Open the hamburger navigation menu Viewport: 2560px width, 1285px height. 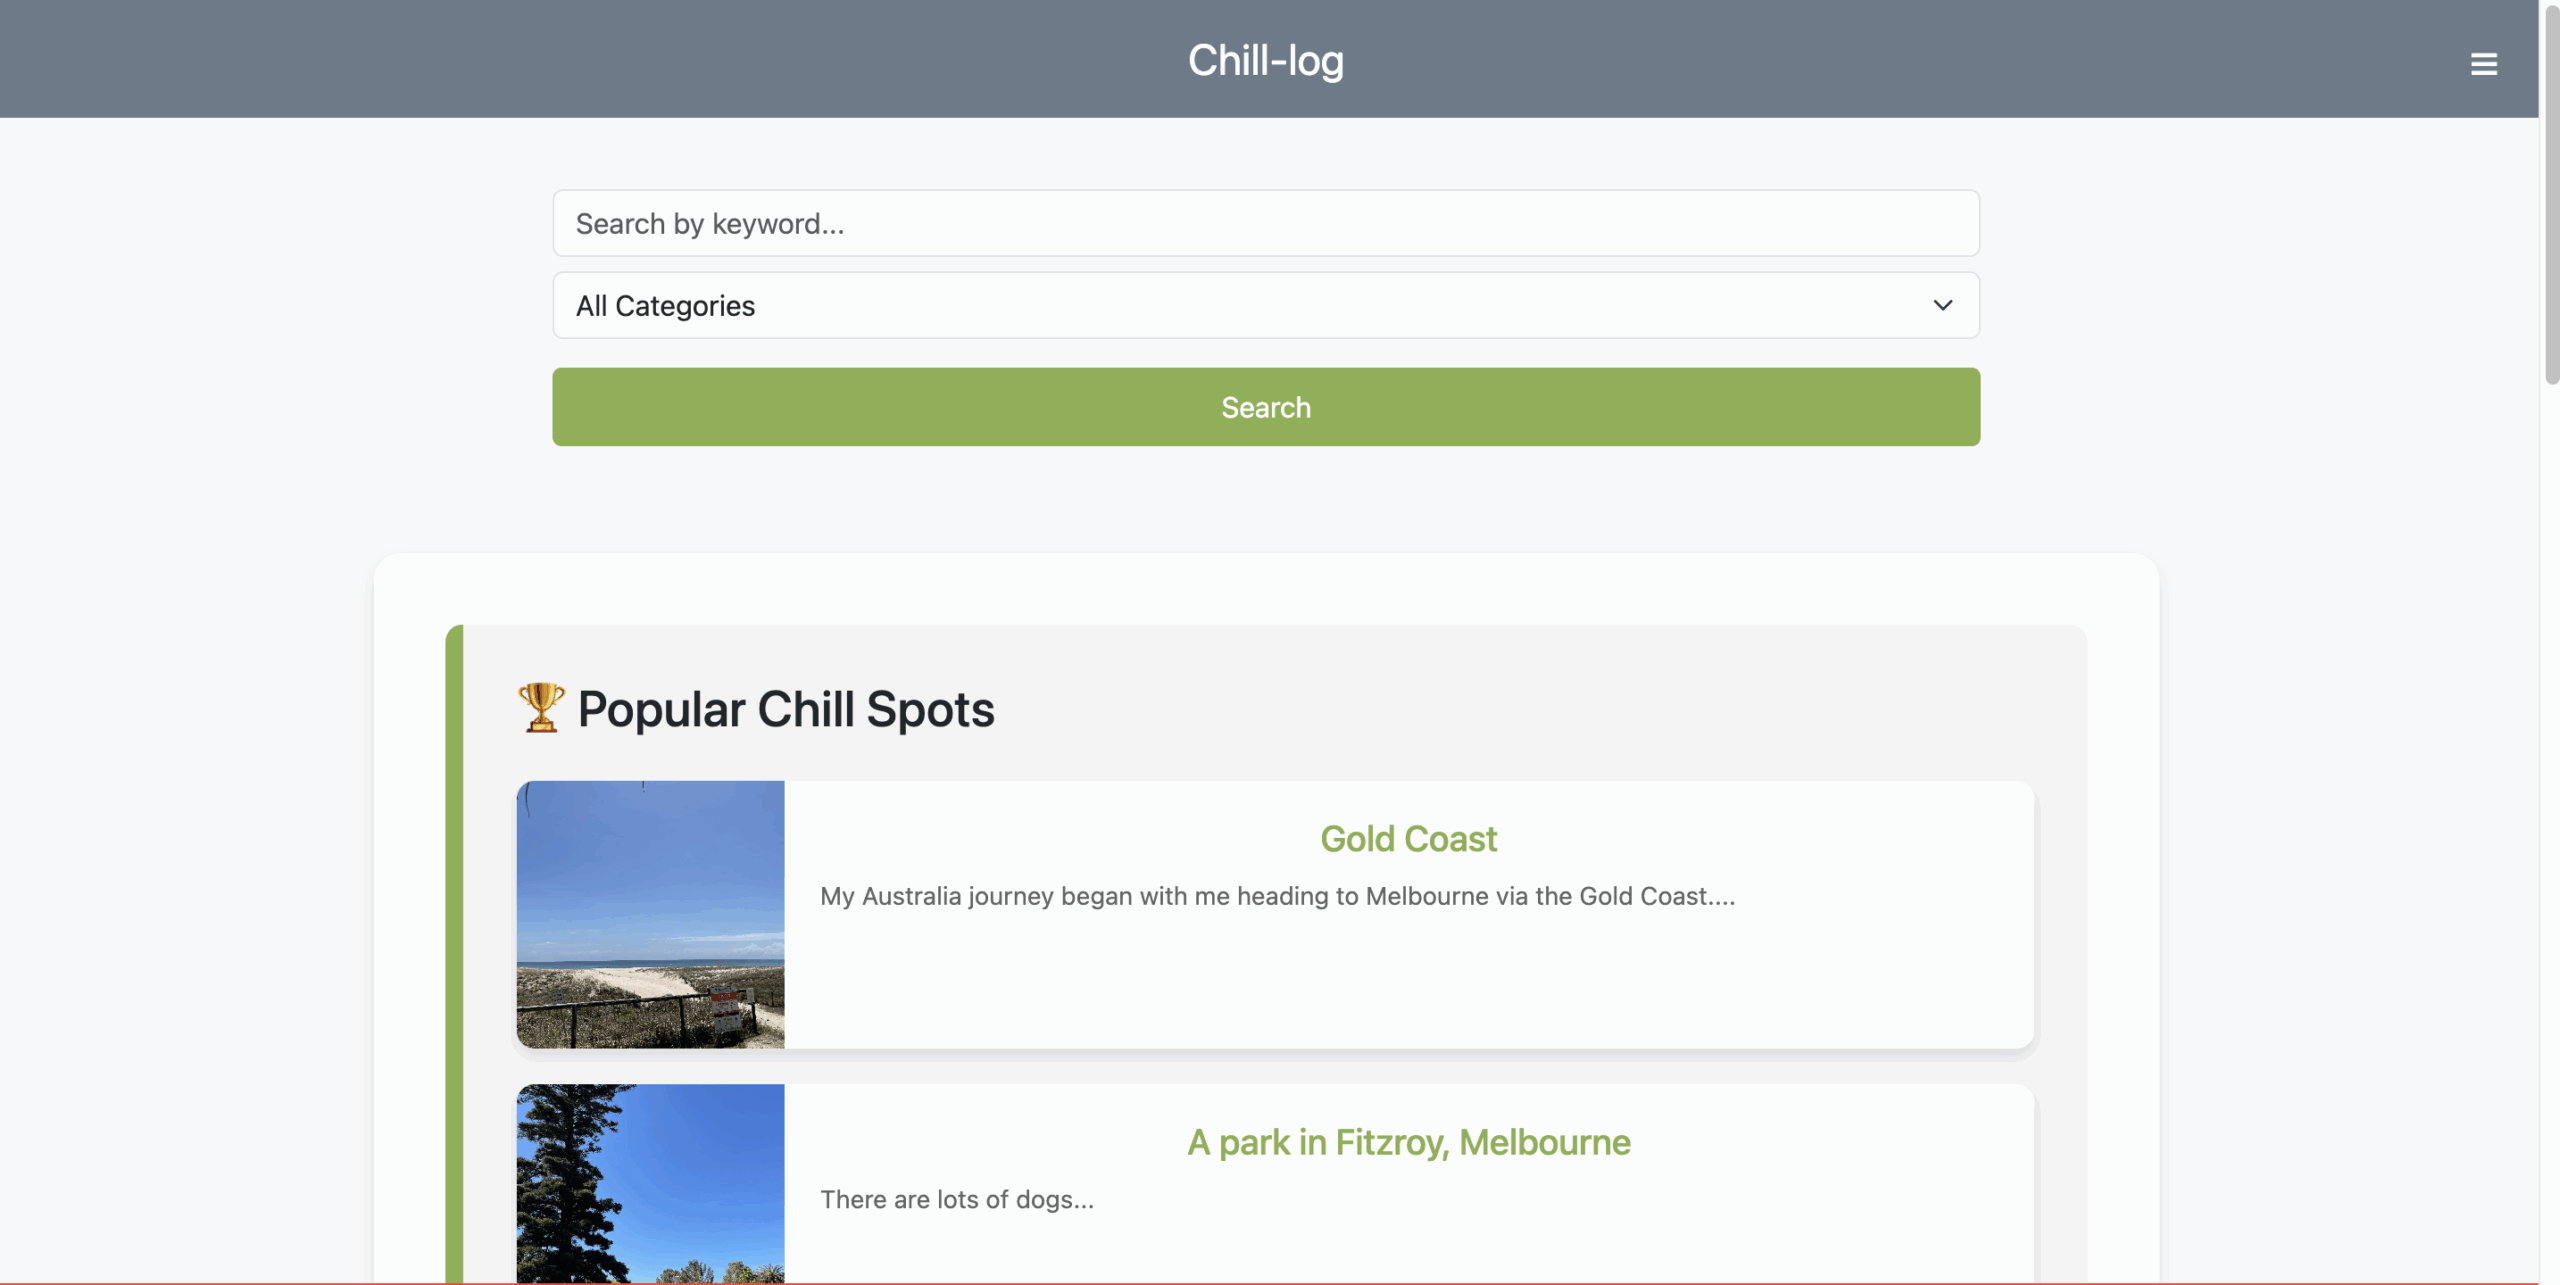2483,64
